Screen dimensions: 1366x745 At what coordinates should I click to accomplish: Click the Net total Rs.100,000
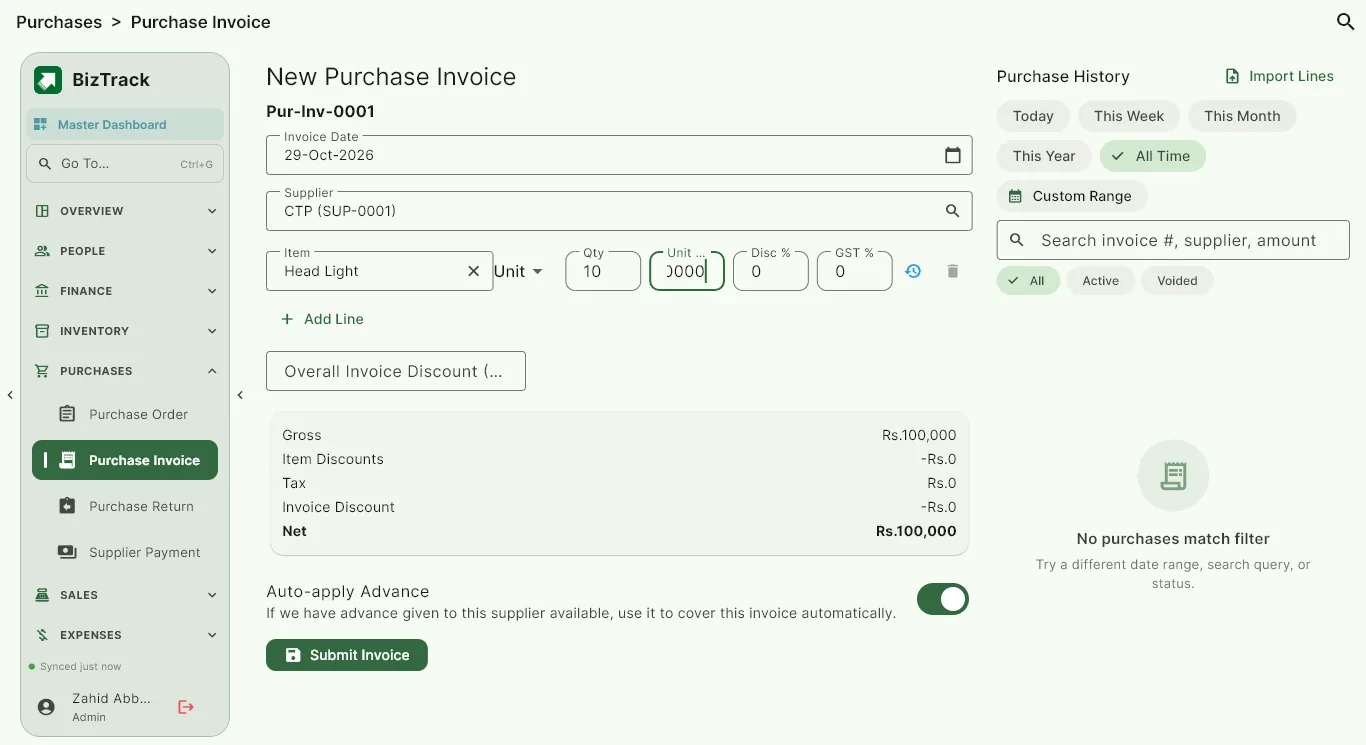coord(916,531)
